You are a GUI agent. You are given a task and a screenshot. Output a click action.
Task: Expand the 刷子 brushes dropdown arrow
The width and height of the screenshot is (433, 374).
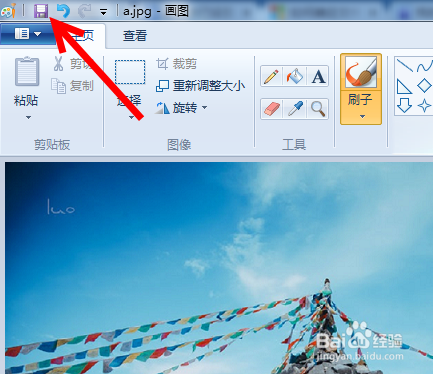click(x=362, y=117)
